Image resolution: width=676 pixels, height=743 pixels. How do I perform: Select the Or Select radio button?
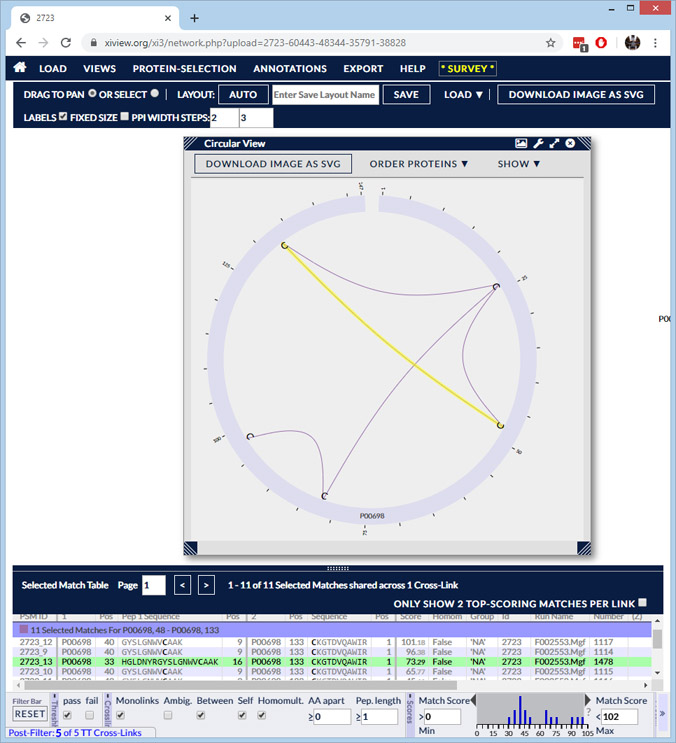point(154,93)
